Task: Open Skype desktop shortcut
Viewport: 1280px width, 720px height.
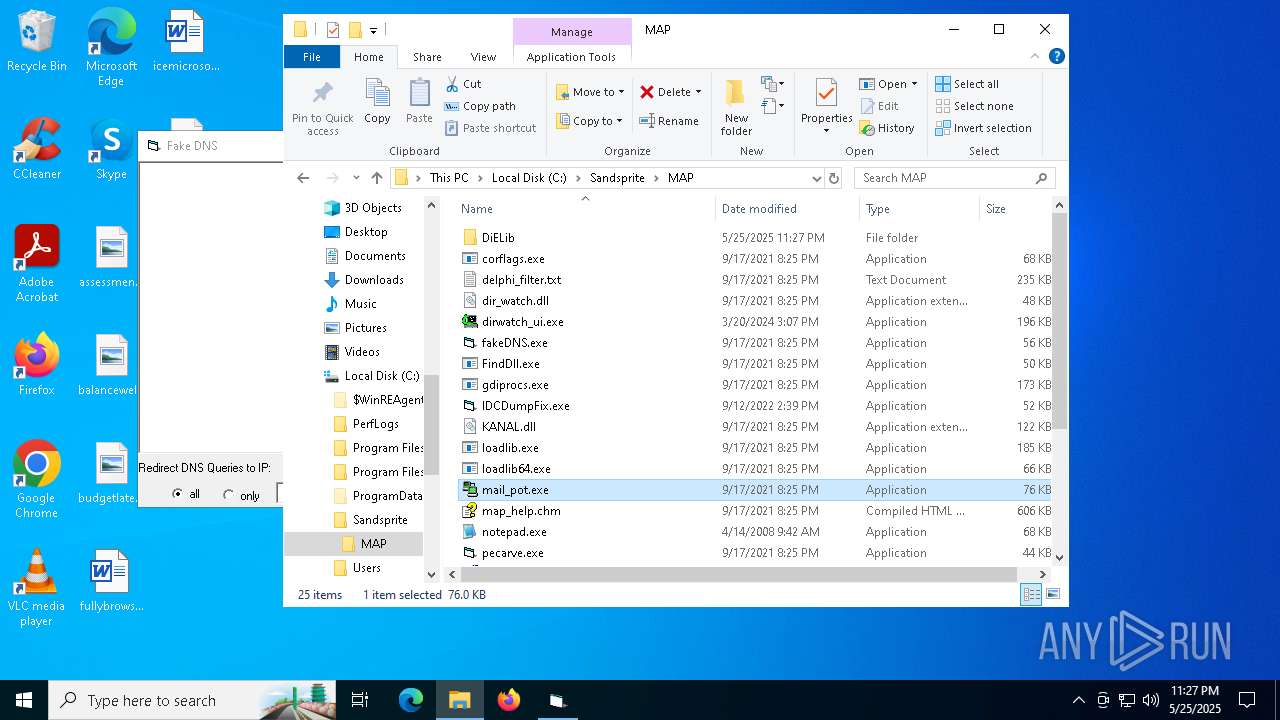Action: [111, 150]
